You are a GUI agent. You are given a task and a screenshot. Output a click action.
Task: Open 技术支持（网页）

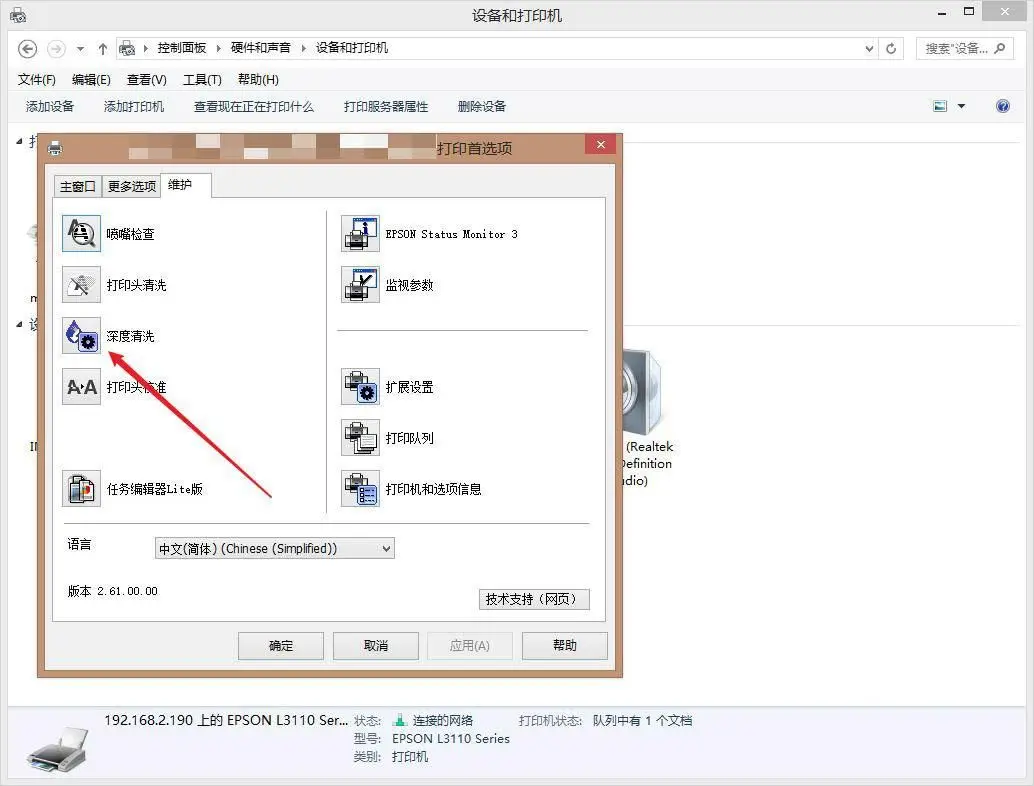(x=534, y=599)
